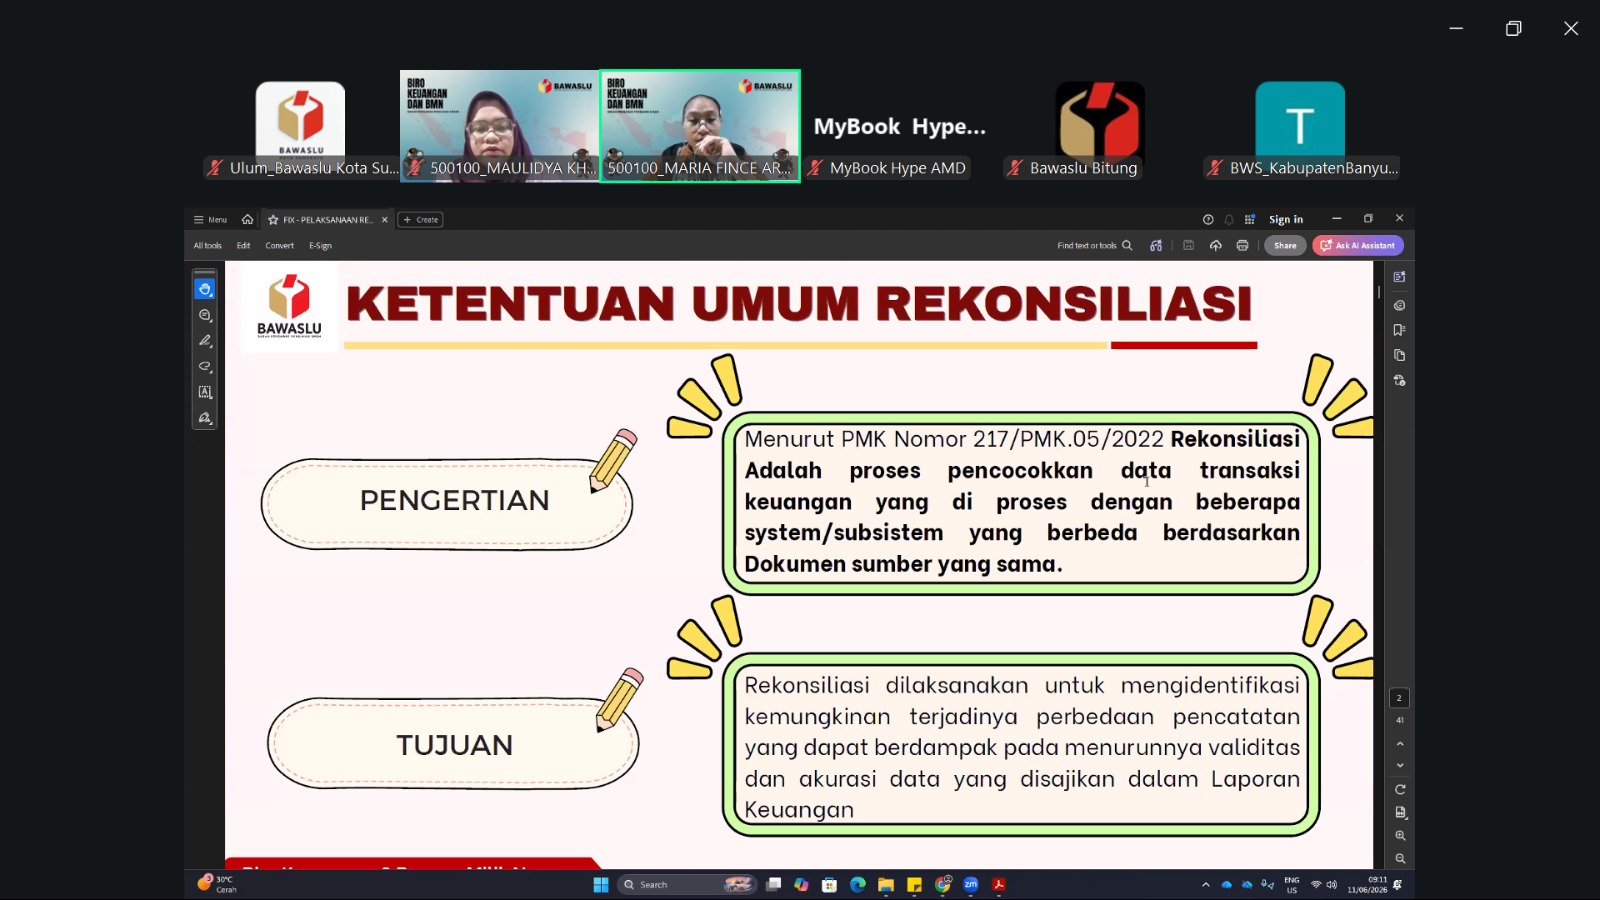The height and width of the screenshot is (900, 1600).
Task: Open the Comments panel in right rail
Action: pyautogui.click(x=1399, y=305)
